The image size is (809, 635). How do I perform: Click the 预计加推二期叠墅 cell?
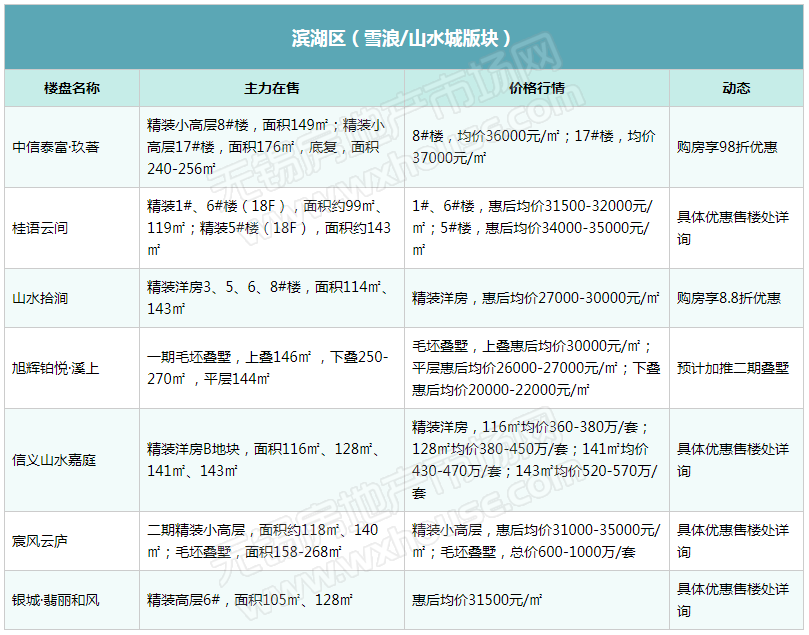coord(733,368)
